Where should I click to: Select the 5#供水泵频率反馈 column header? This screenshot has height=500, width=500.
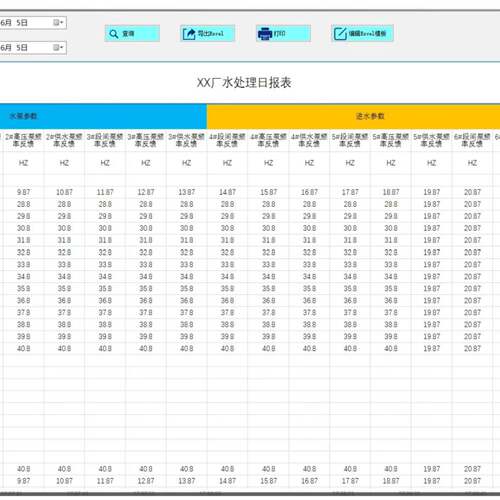431,140
